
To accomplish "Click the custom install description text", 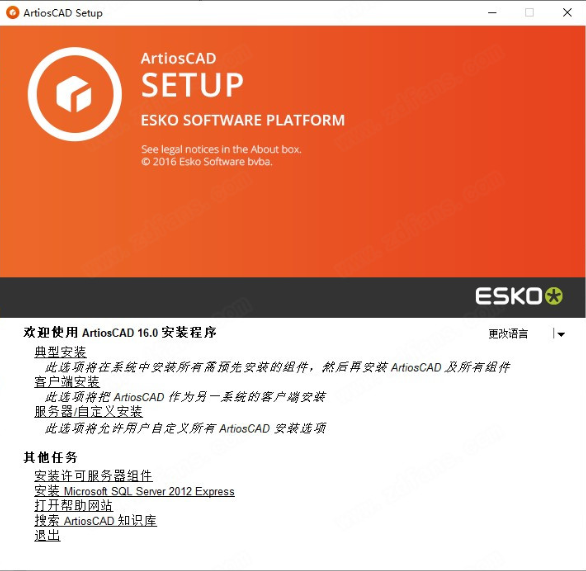I will (x=185, y=428).
